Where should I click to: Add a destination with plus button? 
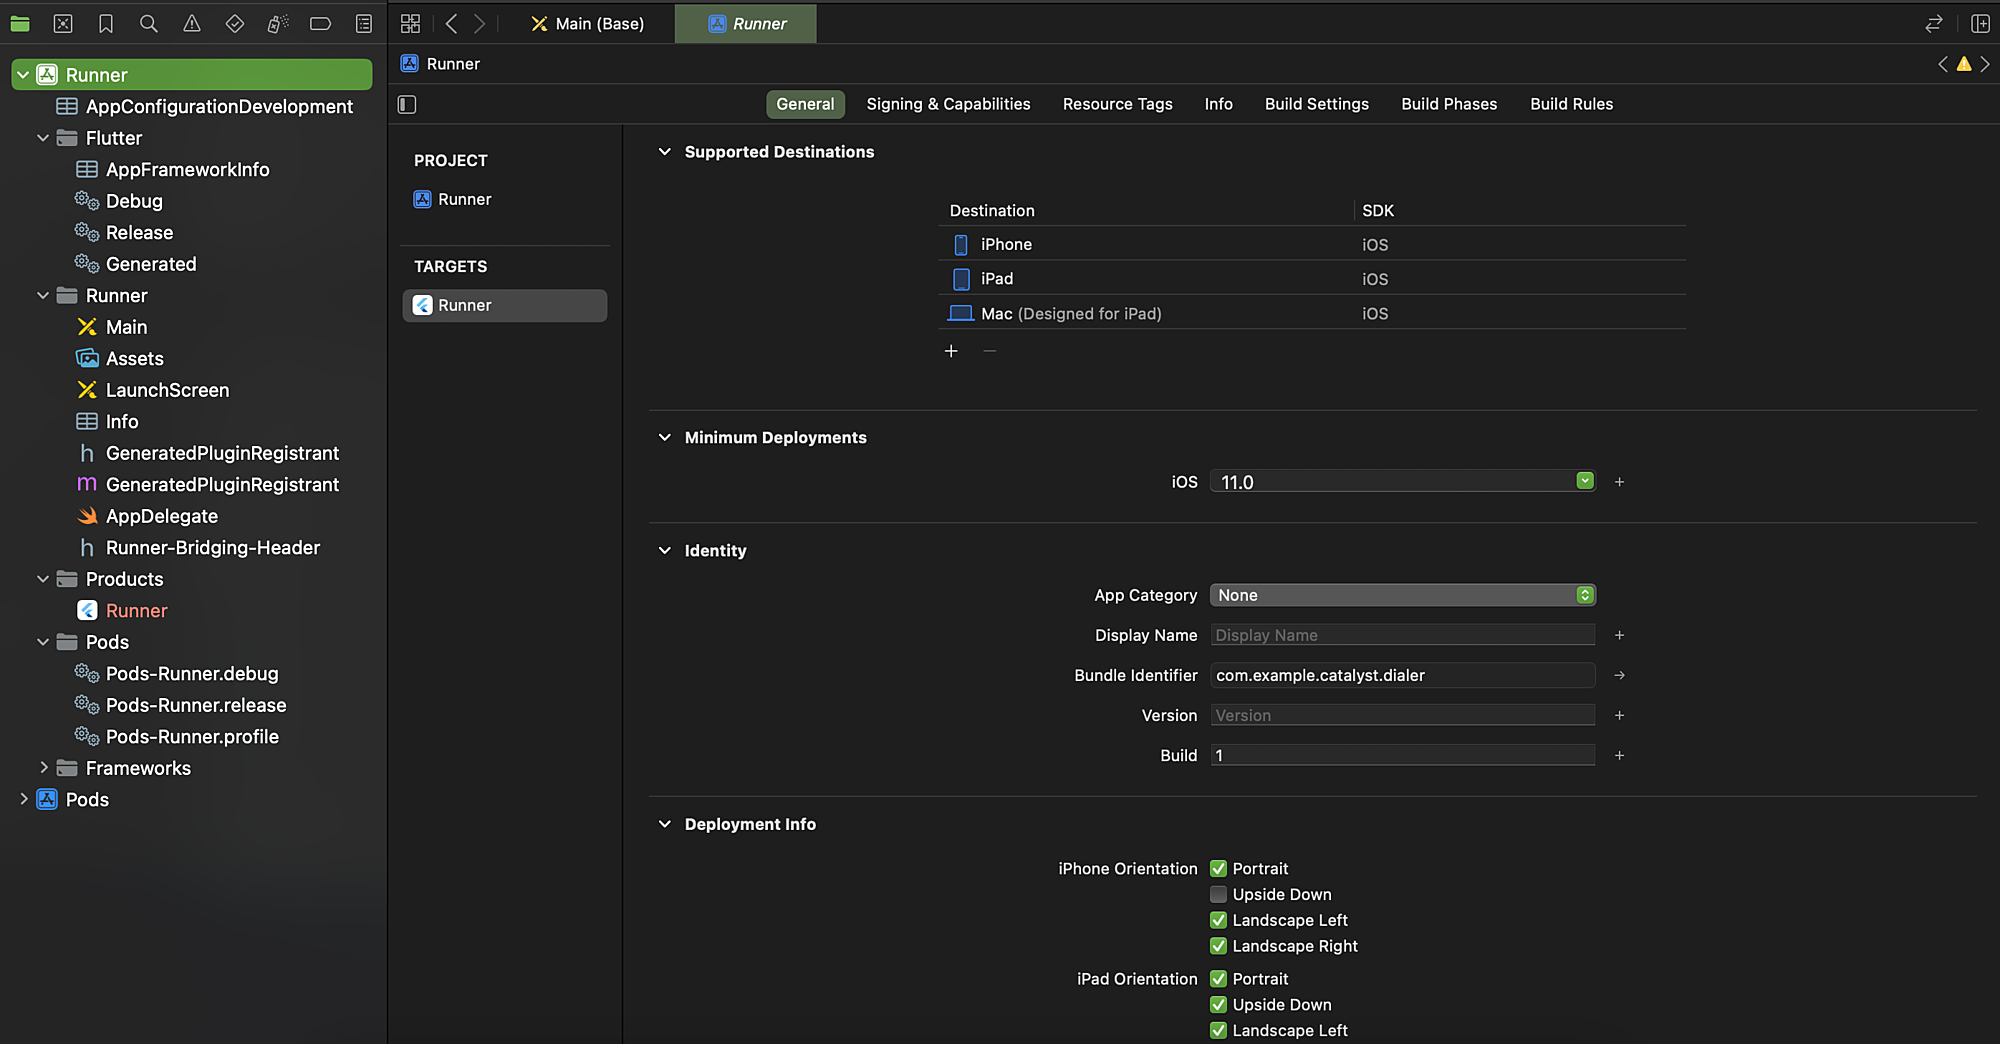951,351
